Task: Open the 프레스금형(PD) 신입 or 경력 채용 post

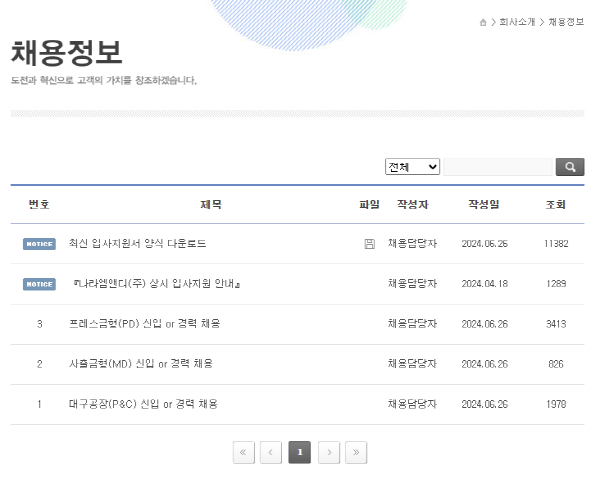Action: click(144, 324)
